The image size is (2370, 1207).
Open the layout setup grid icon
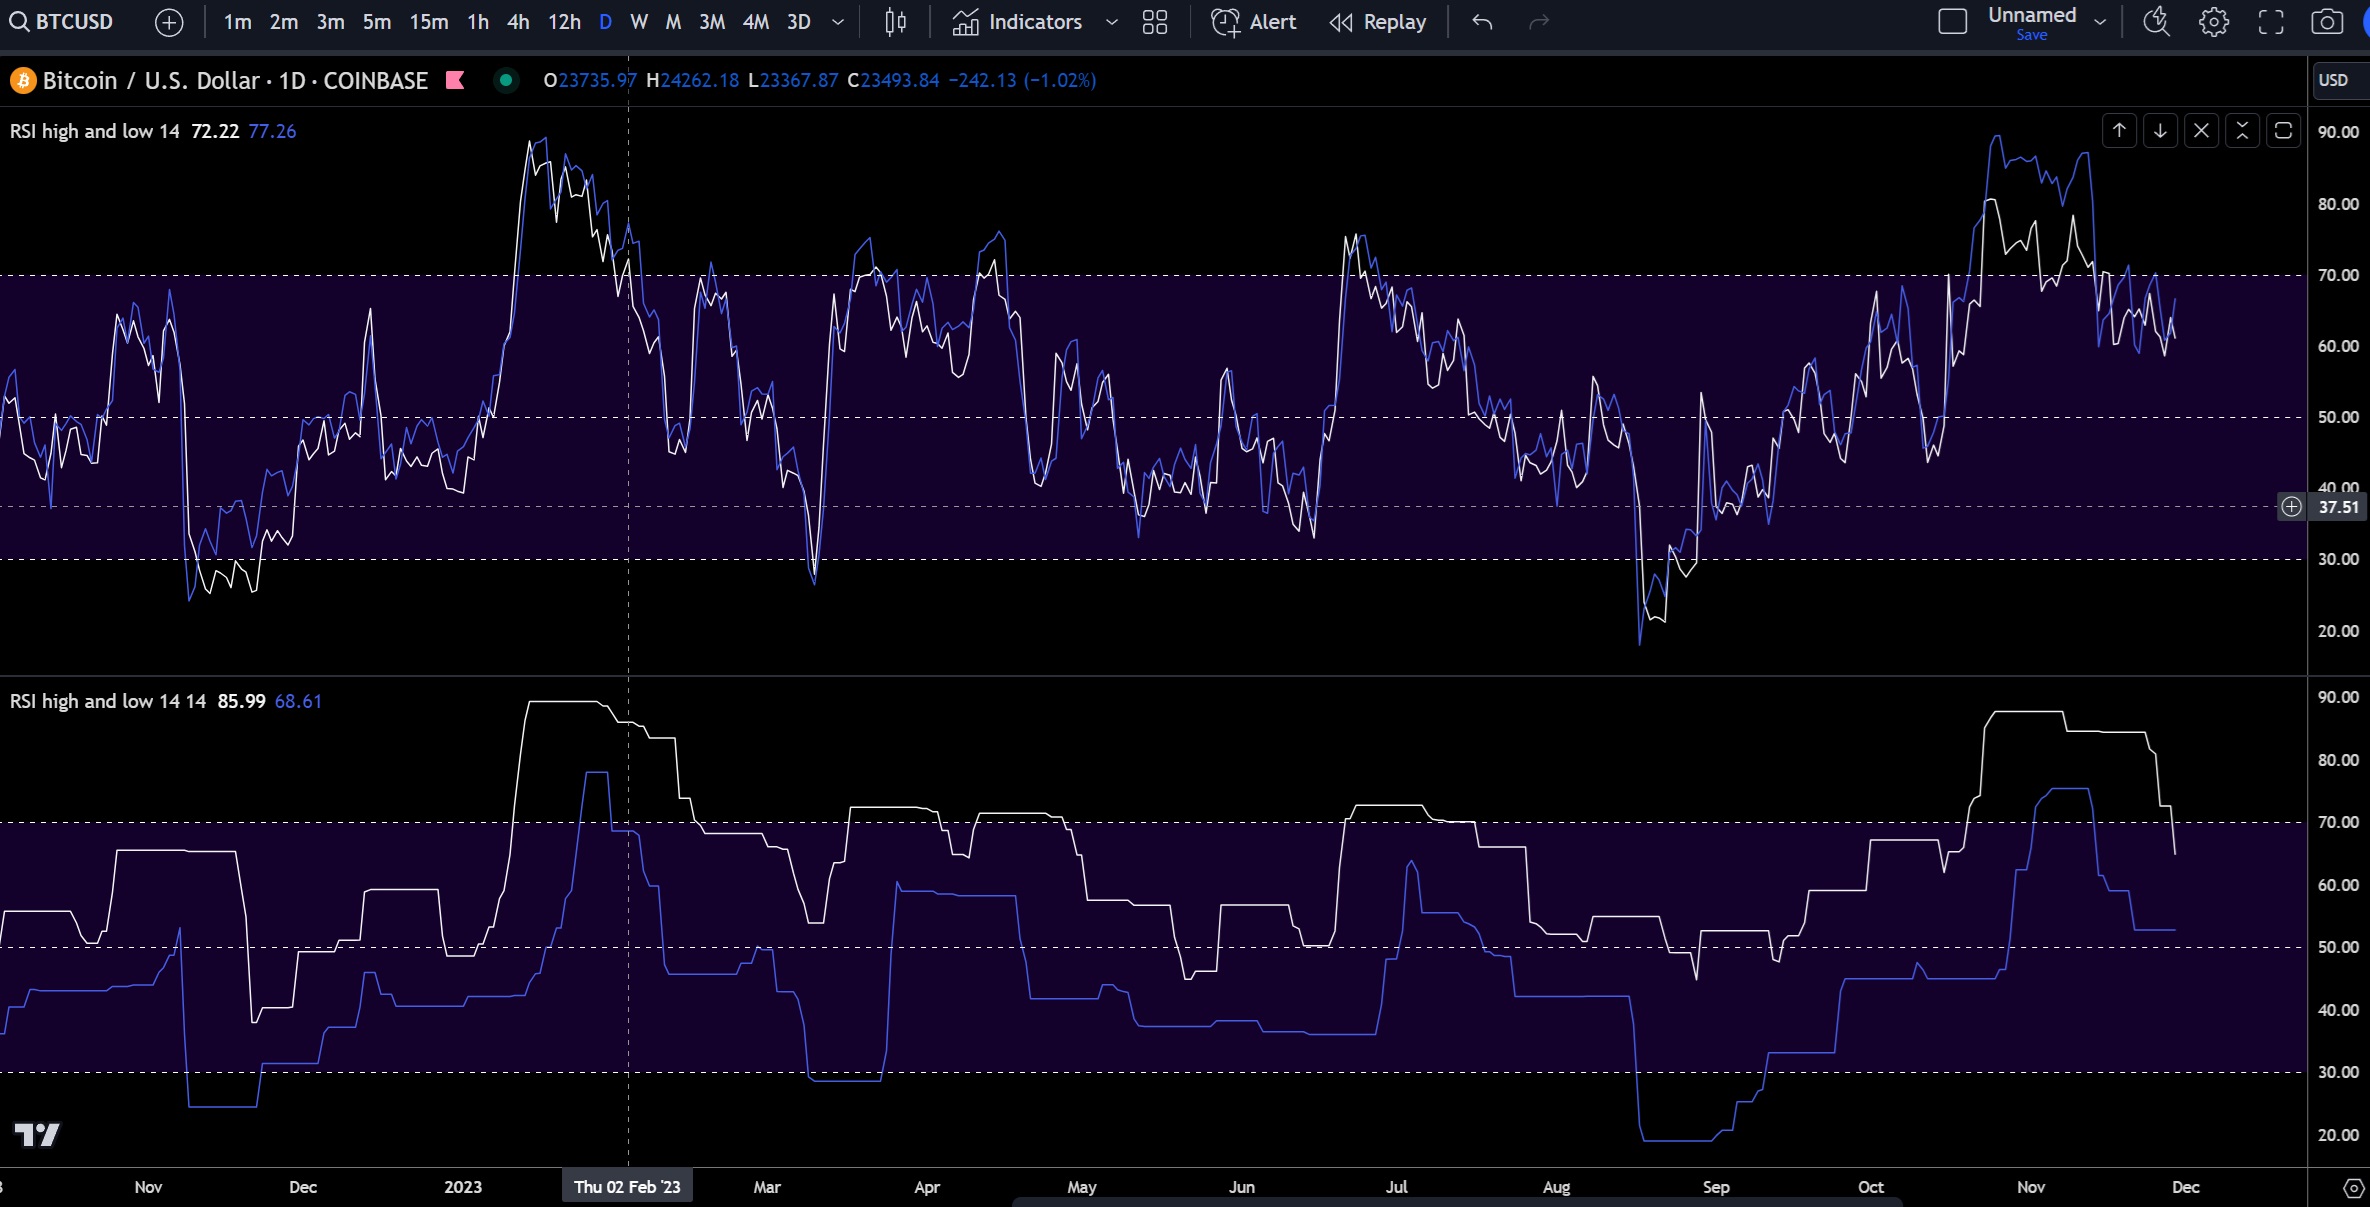click(x=1154, y=22)
